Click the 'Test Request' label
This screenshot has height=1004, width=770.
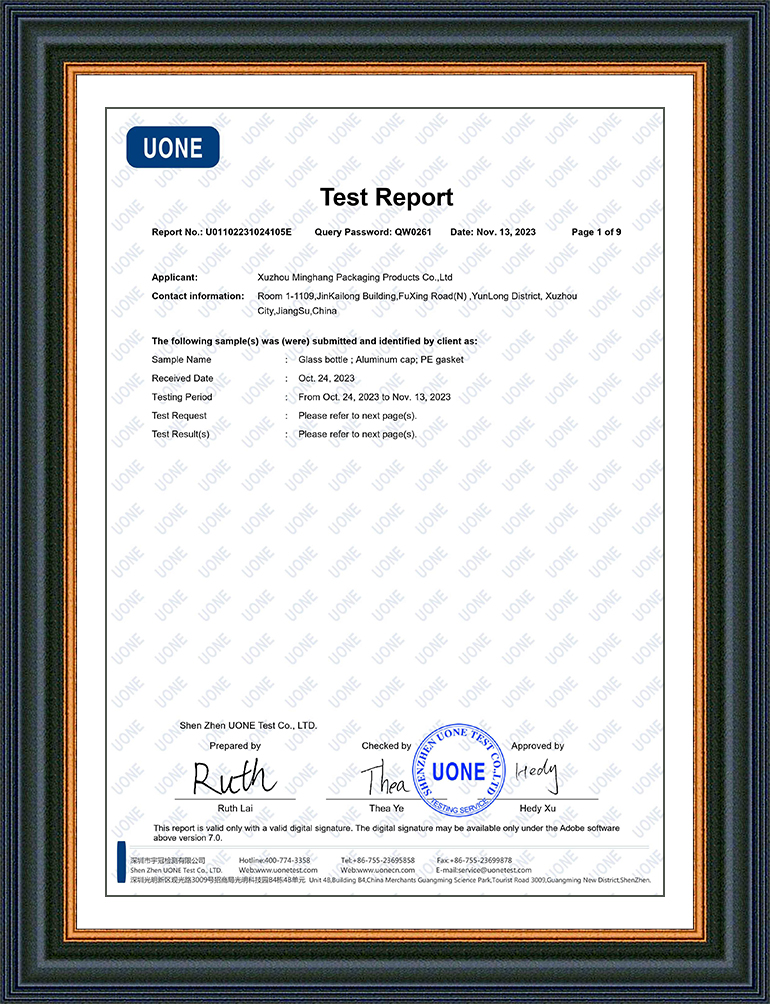click(x=179, y=416)
